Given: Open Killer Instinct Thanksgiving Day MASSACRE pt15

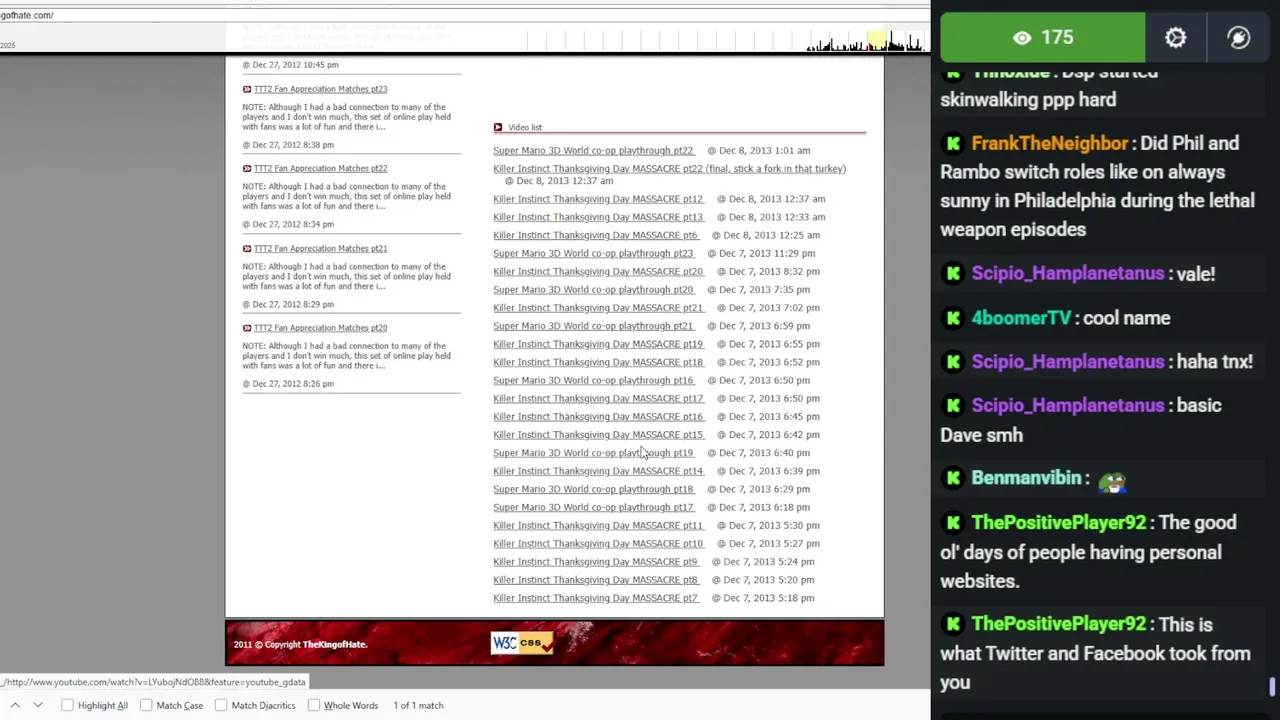Looking at the screenshot, I should tap(598, 435).
